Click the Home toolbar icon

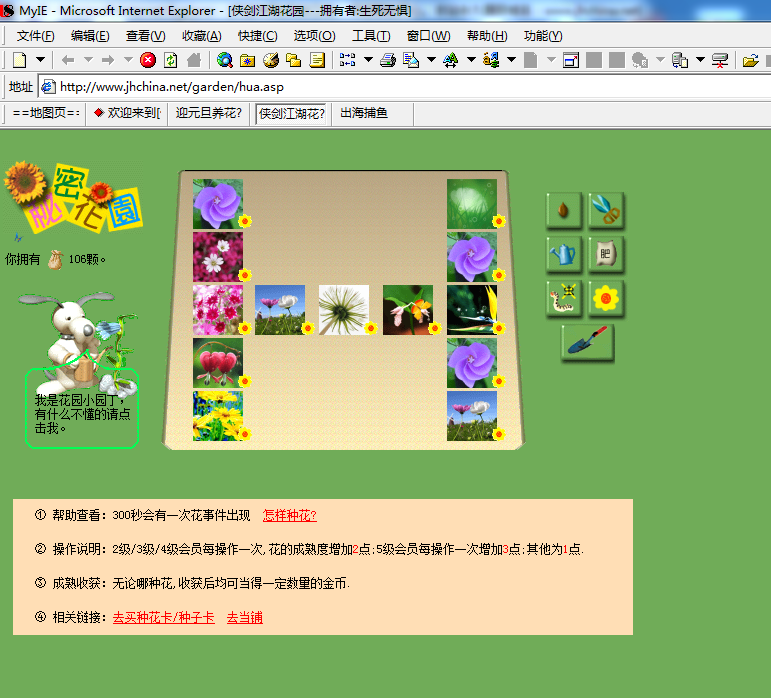pyautogui.click(x=194, y=60)
